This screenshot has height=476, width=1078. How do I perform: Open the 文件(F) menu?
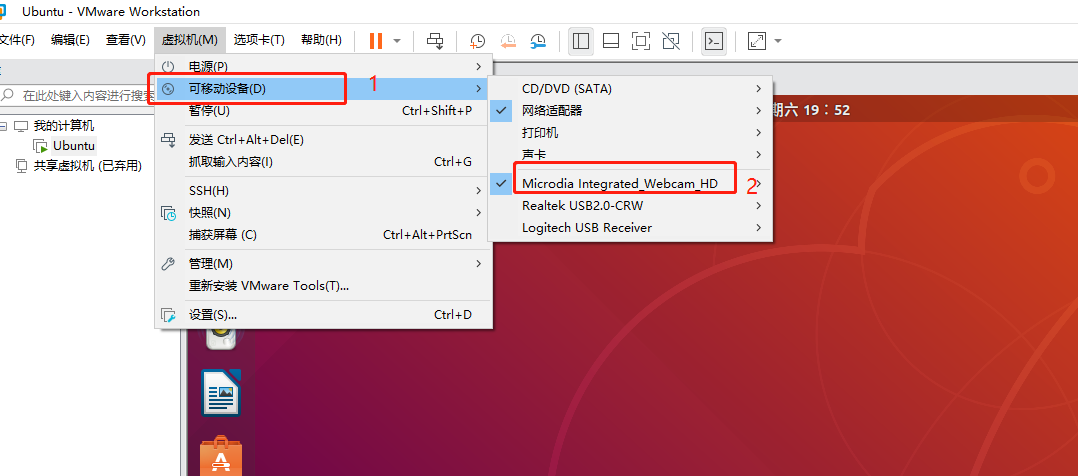(x=17, y=40)
